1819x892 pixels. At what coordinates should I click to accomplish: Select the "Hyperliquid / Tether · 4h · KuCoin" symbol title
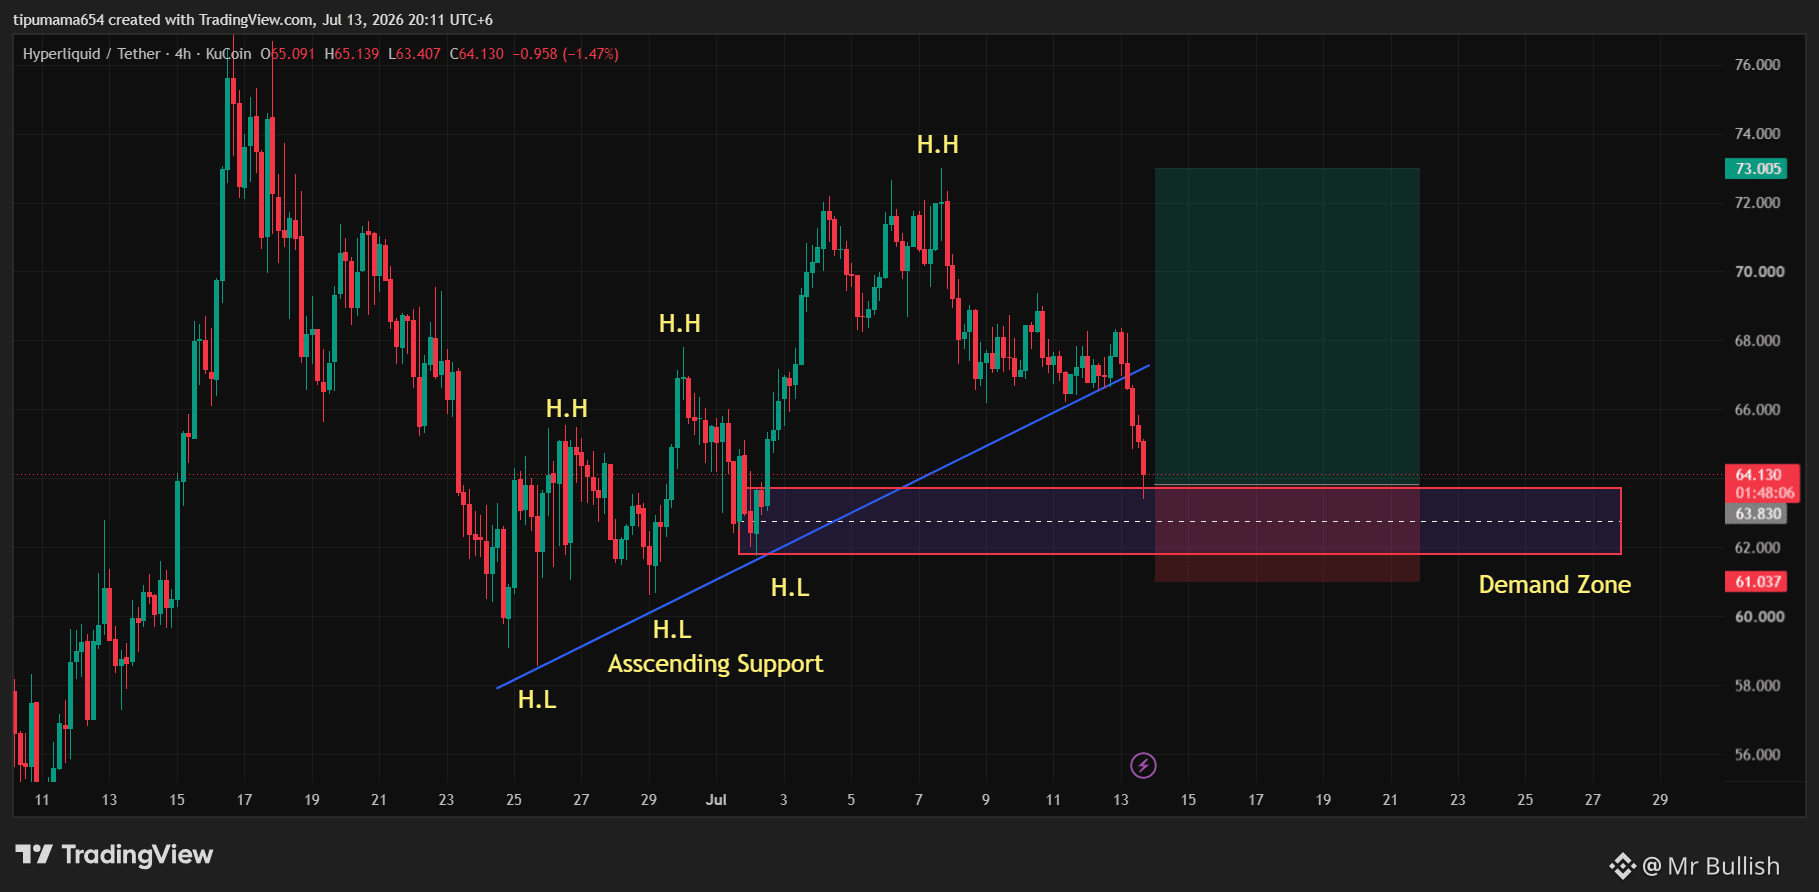137,54
